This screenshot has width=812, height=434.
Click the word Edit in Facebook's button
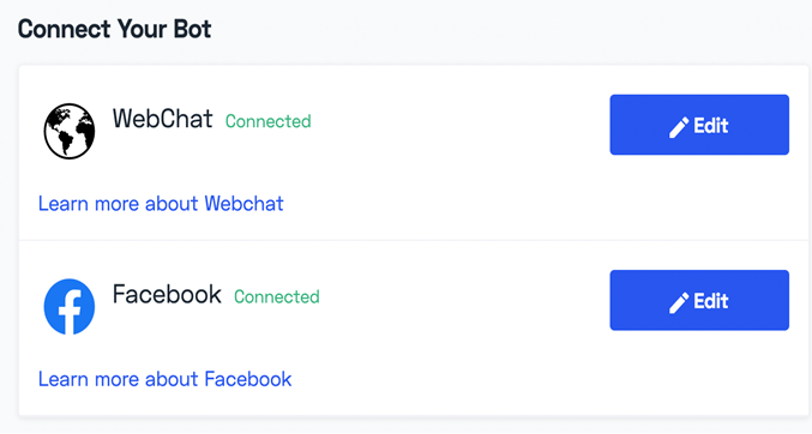pos(711,301)
